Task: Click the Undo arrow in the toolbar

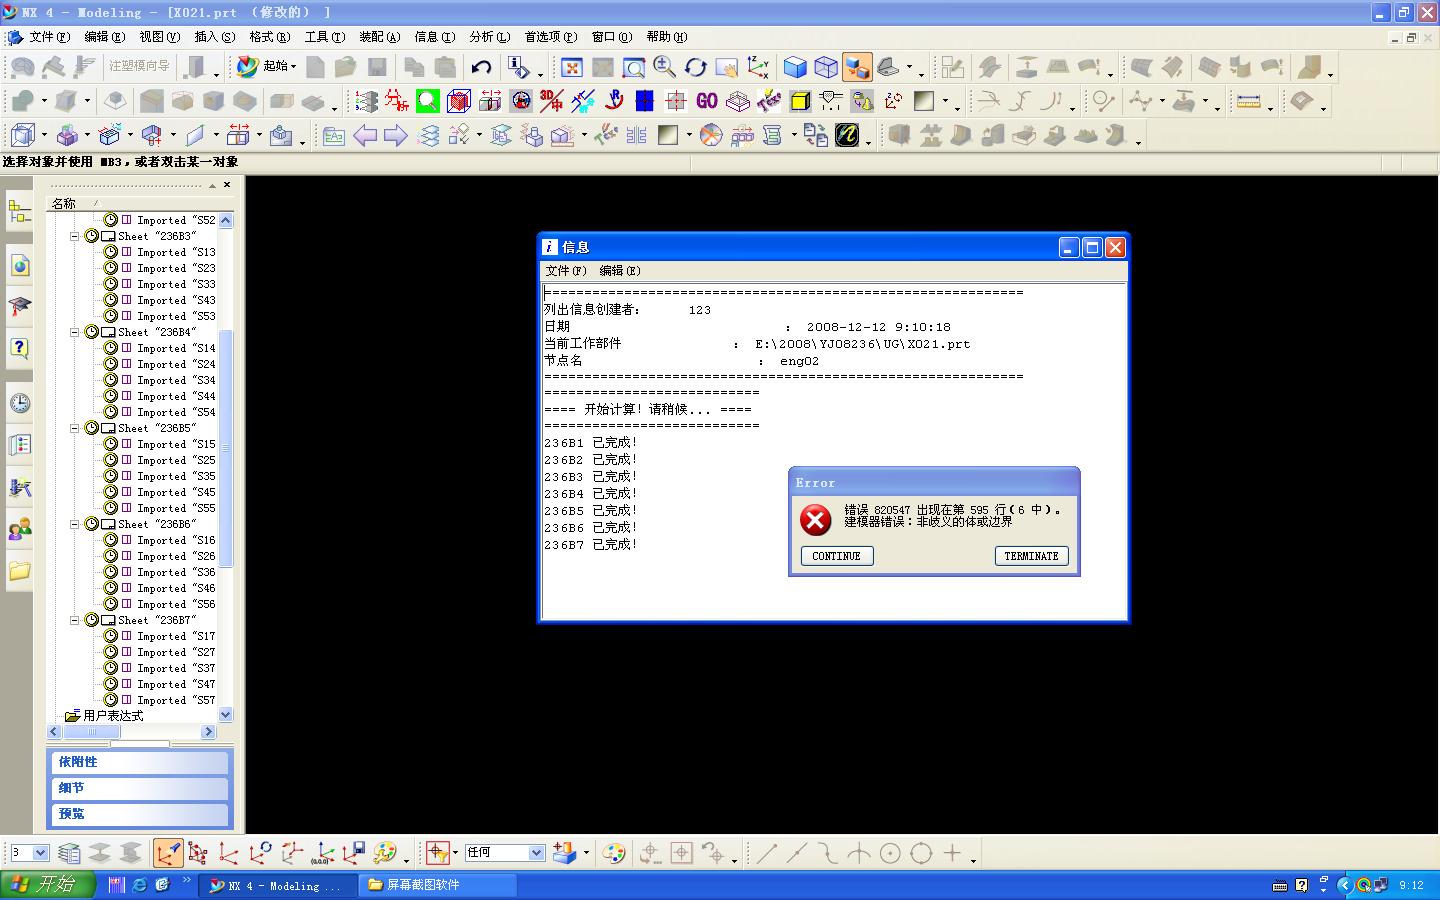Action: (482, 67)
